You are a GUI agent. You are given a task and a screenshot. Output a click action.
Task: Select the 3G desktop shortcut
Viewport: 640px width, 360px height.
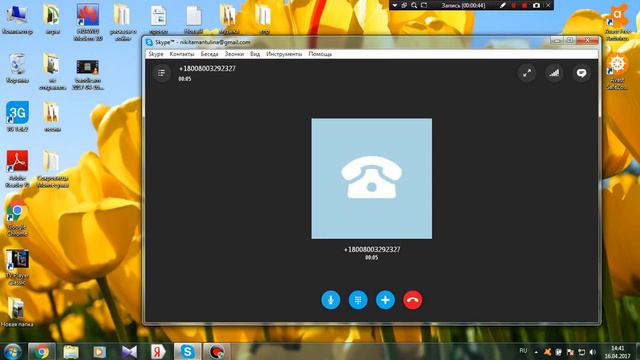(x=17, y=117)
